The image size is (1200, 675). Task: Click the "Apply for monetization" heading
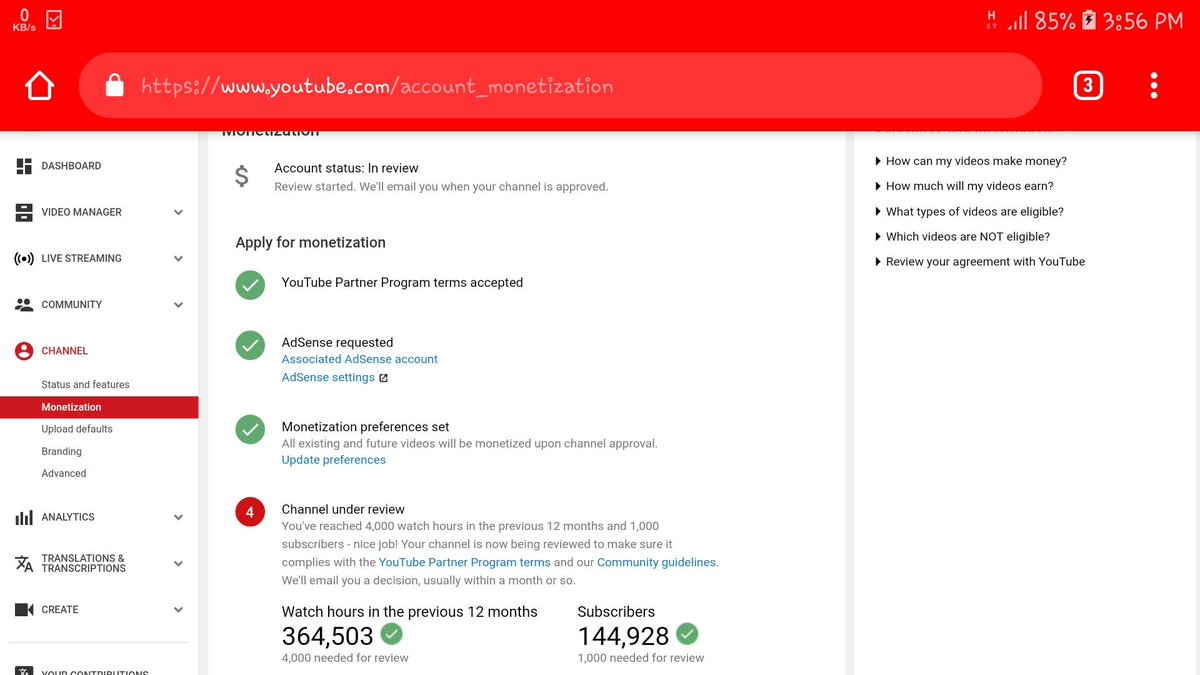[x=310, y=242]
